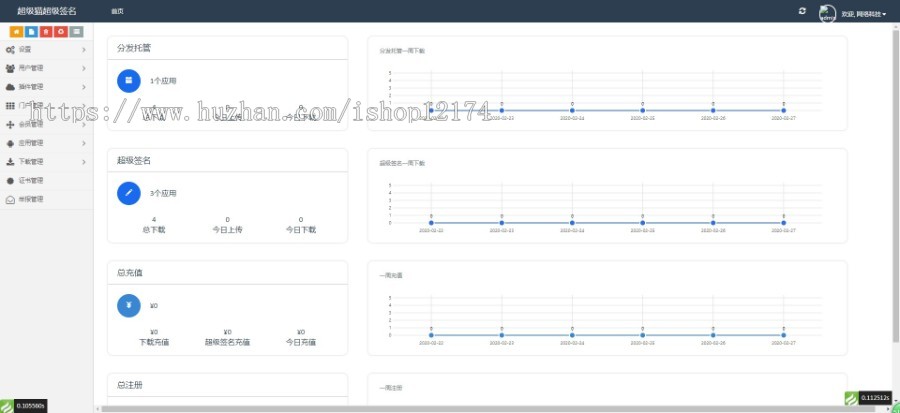Click the 用户管理 users icon

point(10,68)
